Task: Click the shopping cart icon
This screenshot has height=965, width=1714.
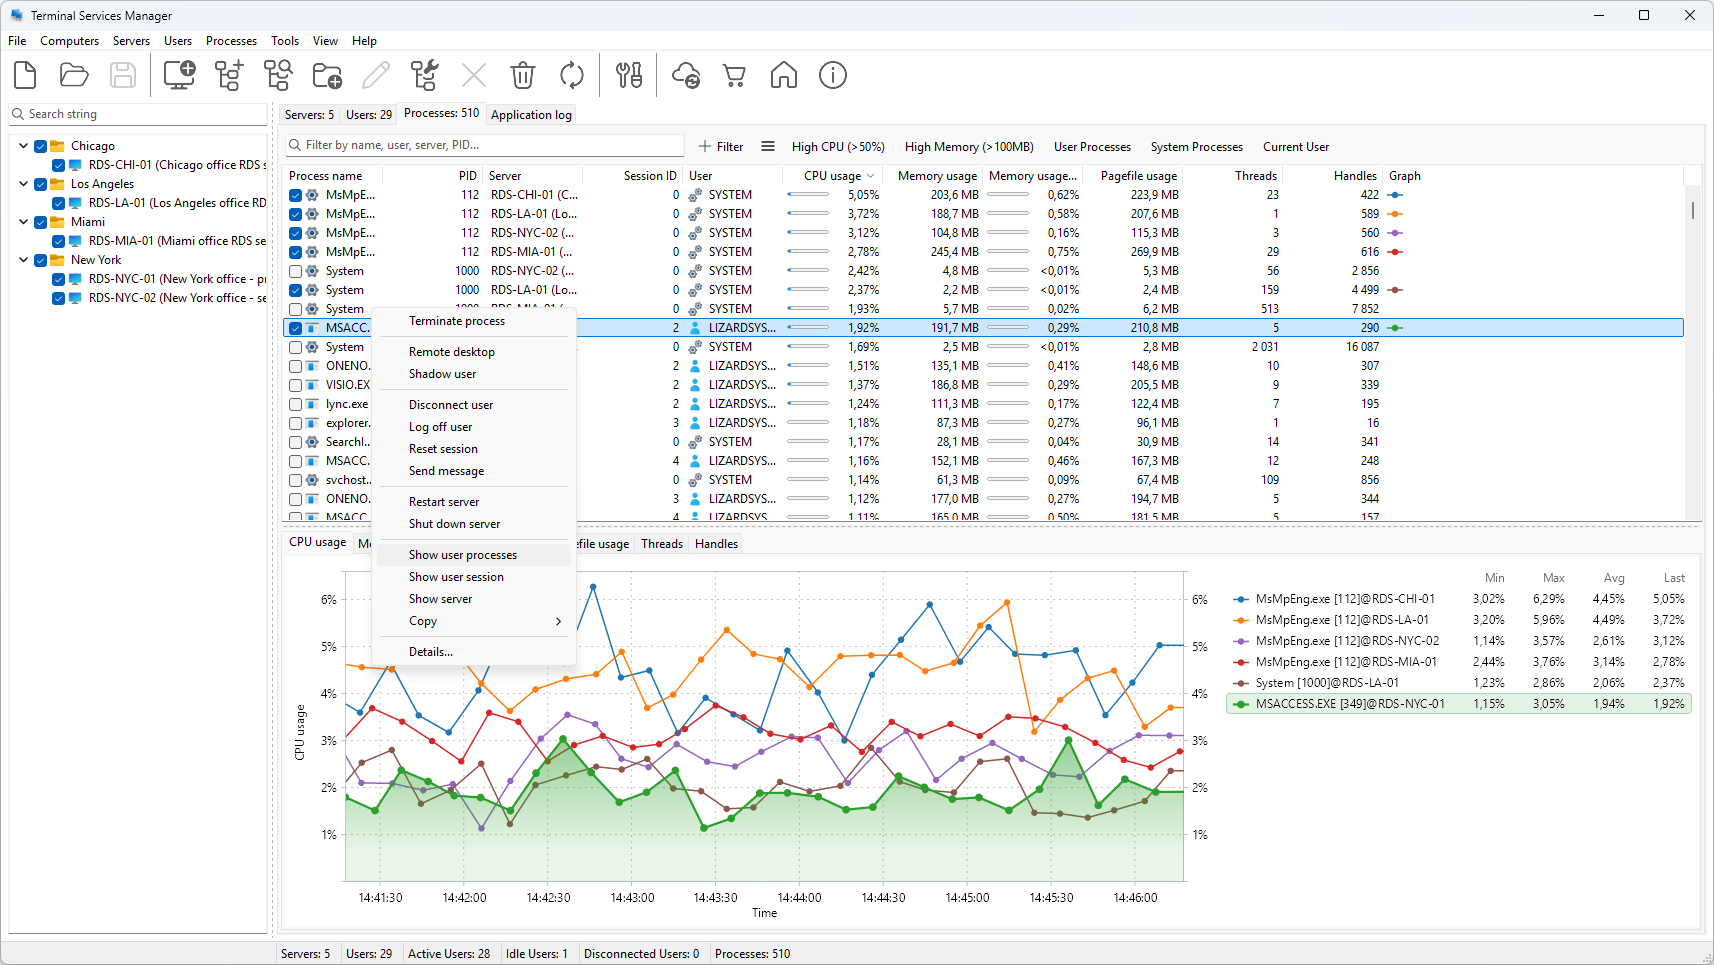Action: coord(735,75)
